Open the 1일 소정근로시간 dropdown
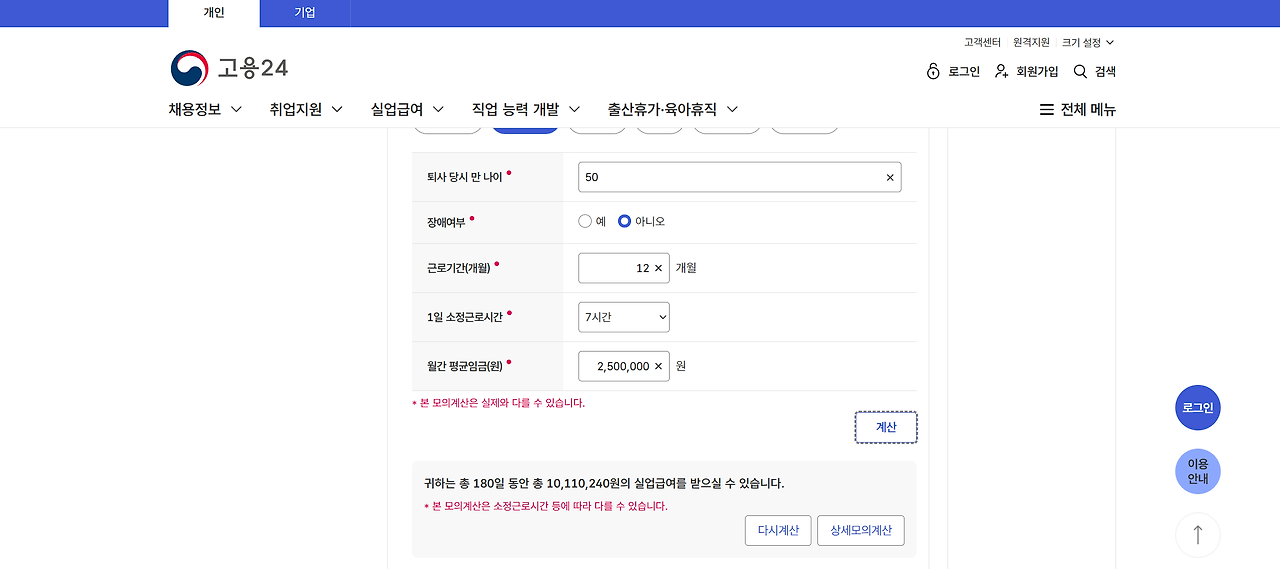 pyautogui.click(x=624, y=317)
